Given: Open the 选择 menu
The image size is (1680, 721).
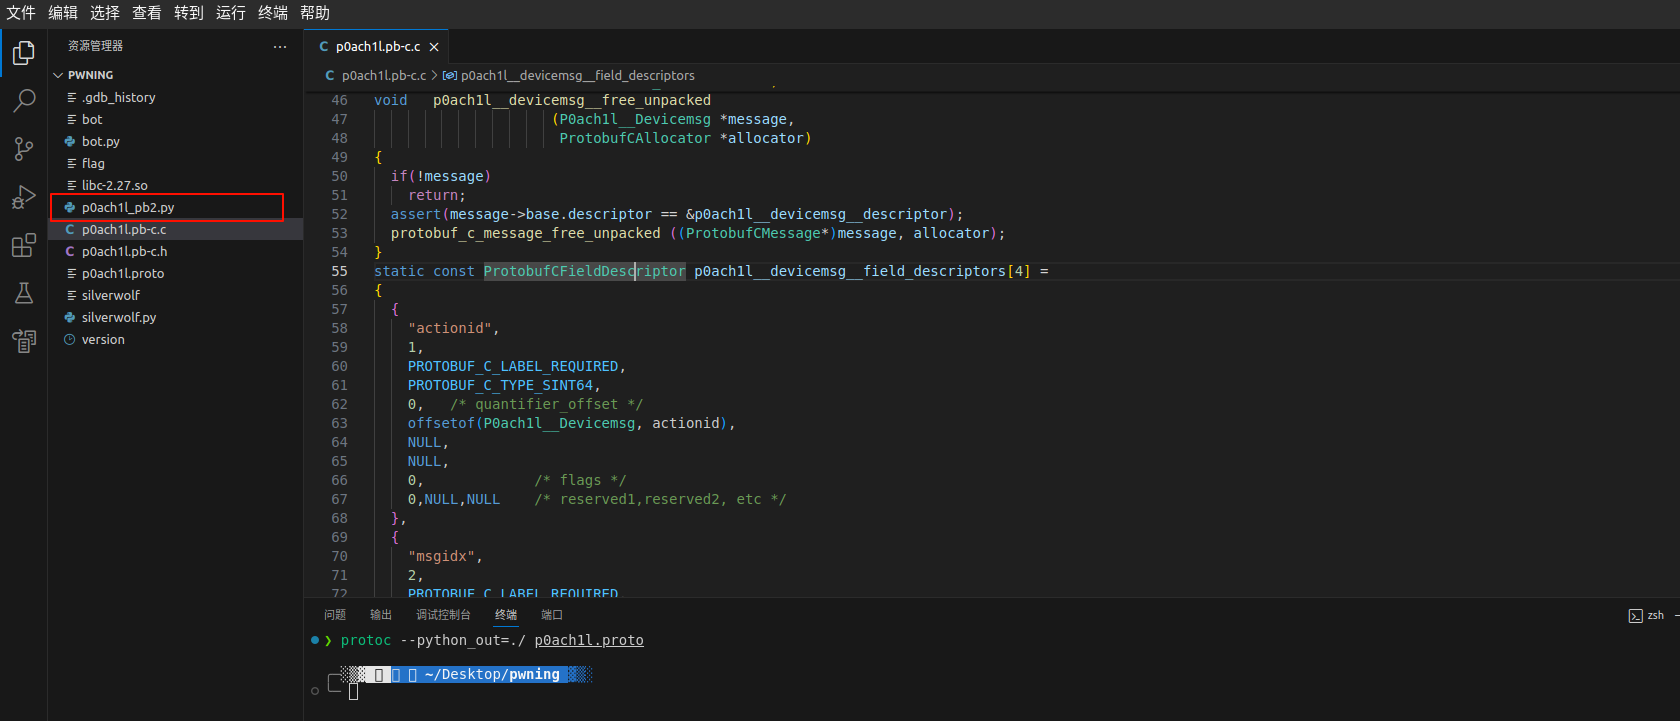Looking at the screenshot, I should point(105,13).
